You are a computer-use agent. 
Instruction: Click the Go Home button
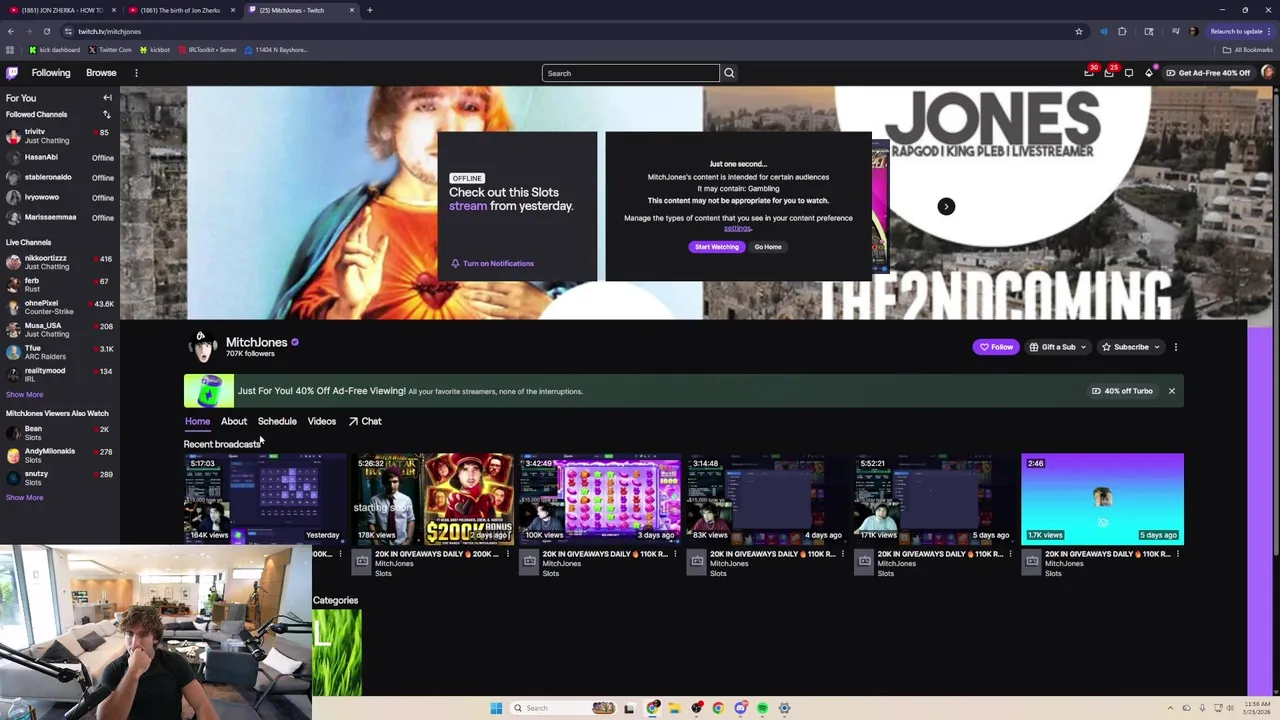coord(768,247)
